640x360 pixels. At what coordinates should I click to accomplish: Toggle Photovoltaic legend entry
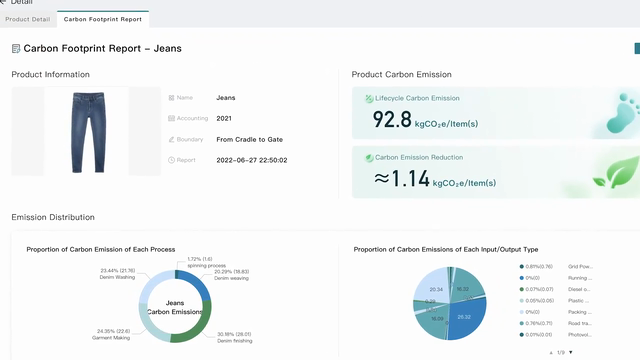(556, 335)
